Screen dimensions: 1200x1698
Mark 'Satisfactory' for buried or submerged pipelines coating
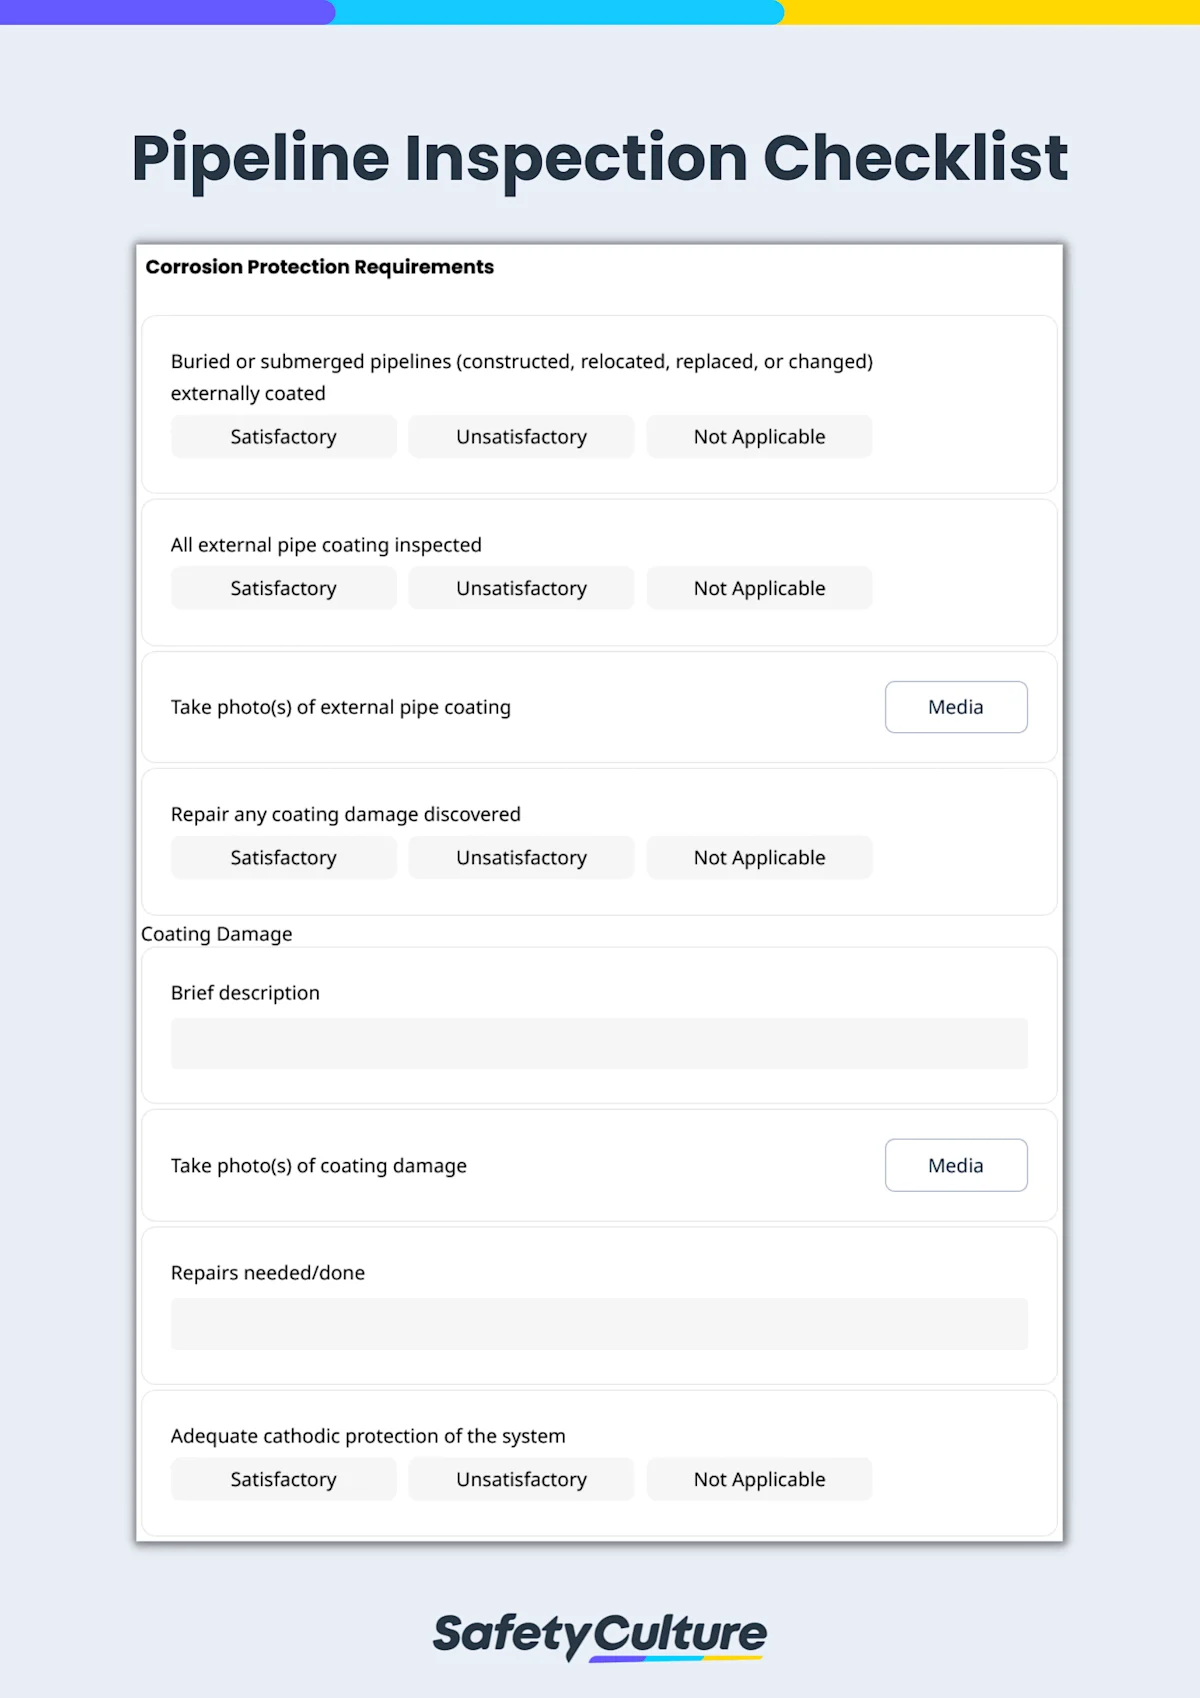pyautogui.click(x=283, y=436)
